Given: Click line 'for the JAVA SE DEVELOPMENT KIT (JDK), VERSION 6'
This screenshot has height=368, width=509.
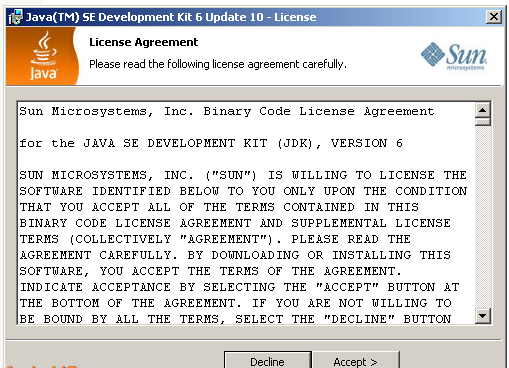Looking at the screenshot, I should click(211, 143).
